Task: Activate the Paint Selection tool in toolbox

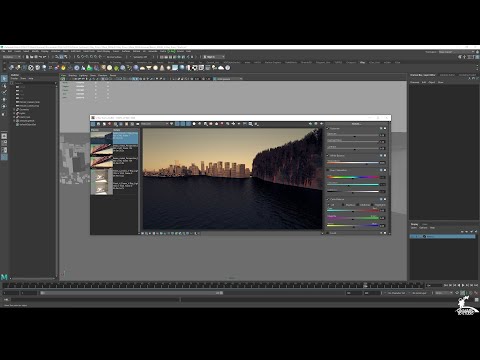Action: (4, 93)
